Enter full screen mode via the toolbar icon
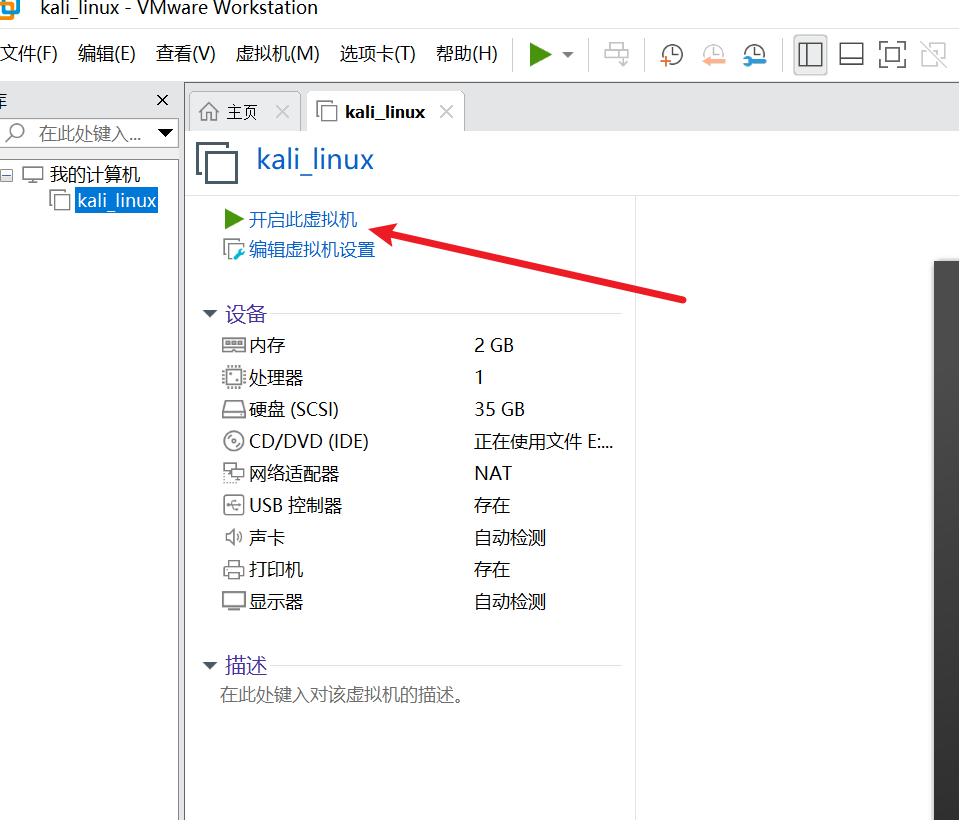This screenshot has width=959, height=820. (891, 54)
